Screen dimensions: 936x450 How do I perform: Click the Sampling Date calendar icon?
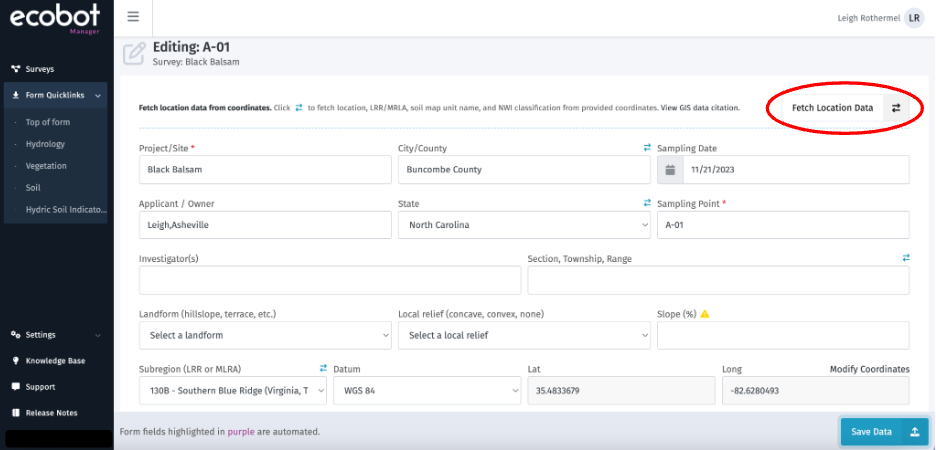coord(670,170)
